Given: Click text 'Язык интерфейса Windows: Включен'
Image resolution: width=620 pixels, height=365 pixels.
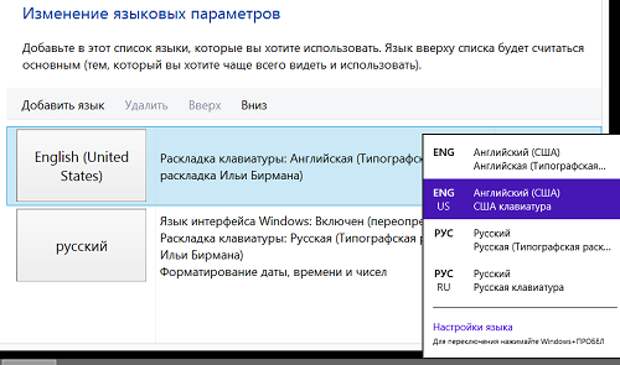Looking at the screenshot, I should coord(263,221).
